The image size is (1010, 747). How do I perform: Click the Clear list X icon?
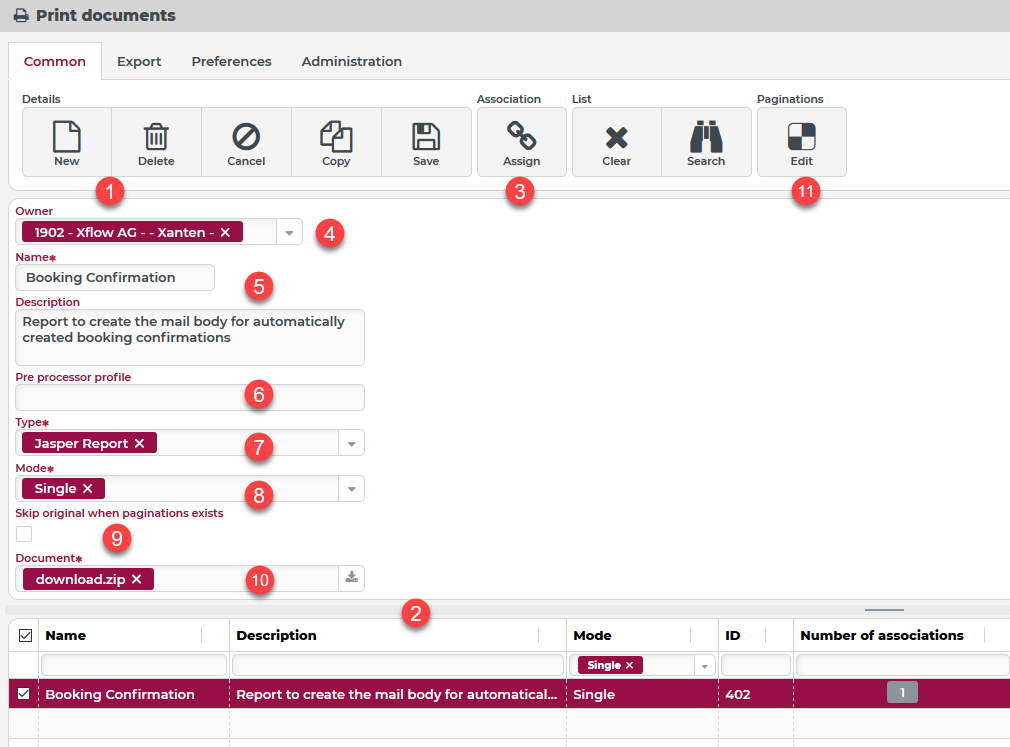616,138
